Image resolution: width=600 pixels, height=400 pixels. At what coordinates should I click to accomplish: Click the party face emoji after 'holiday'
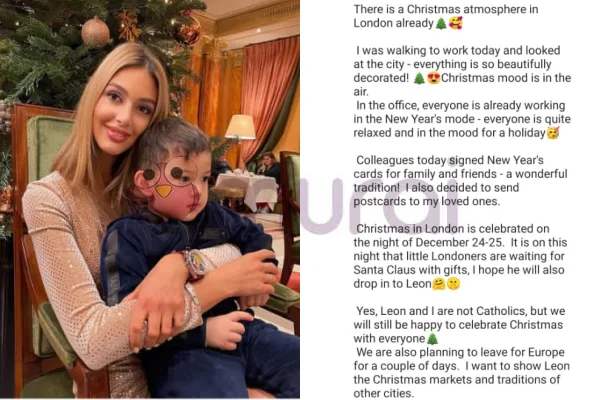(x=553, y=133)
